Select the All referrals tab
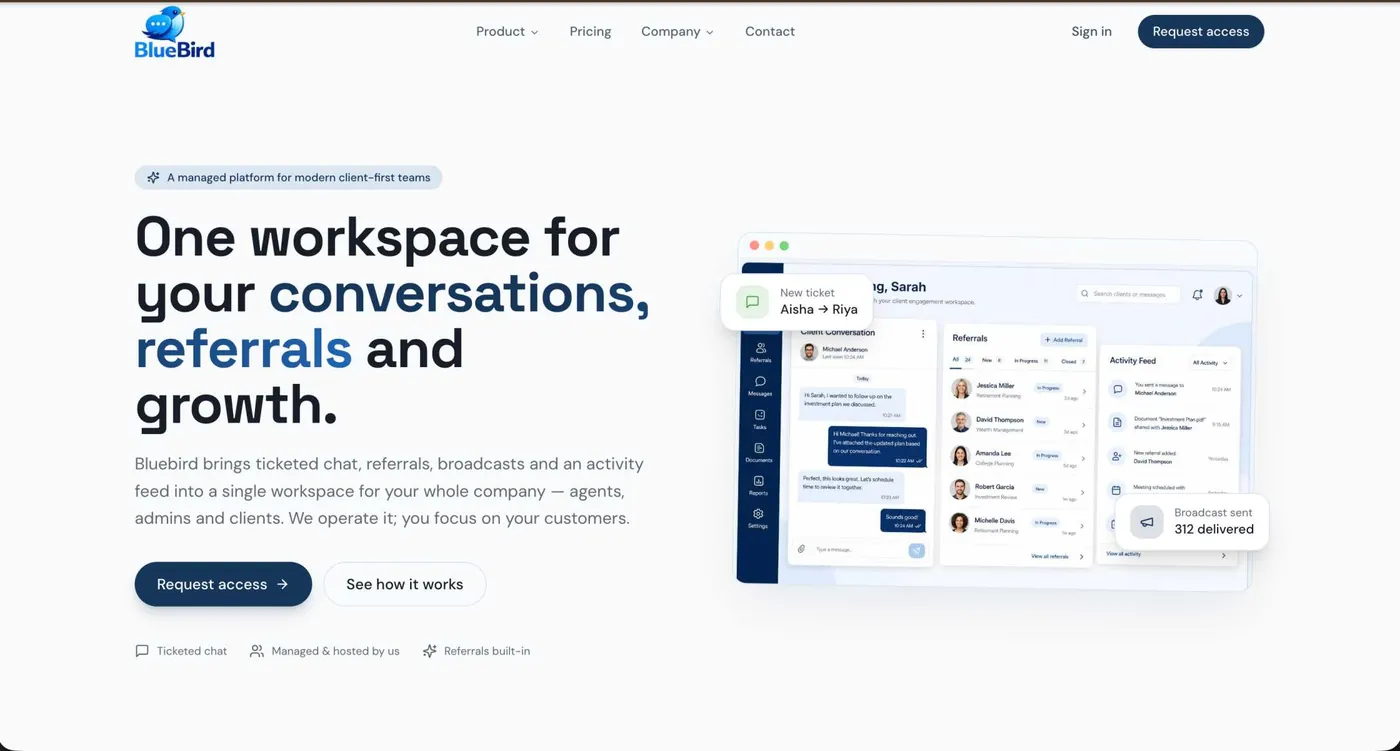The image size is (1400, 751). tap(961, 360)
